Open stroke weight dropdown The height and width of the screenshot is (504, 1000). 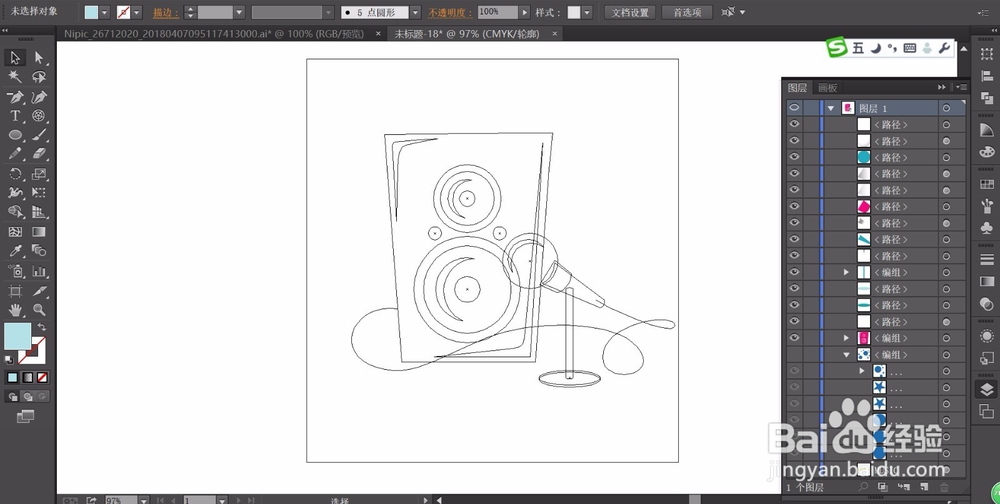coord(239,12)
